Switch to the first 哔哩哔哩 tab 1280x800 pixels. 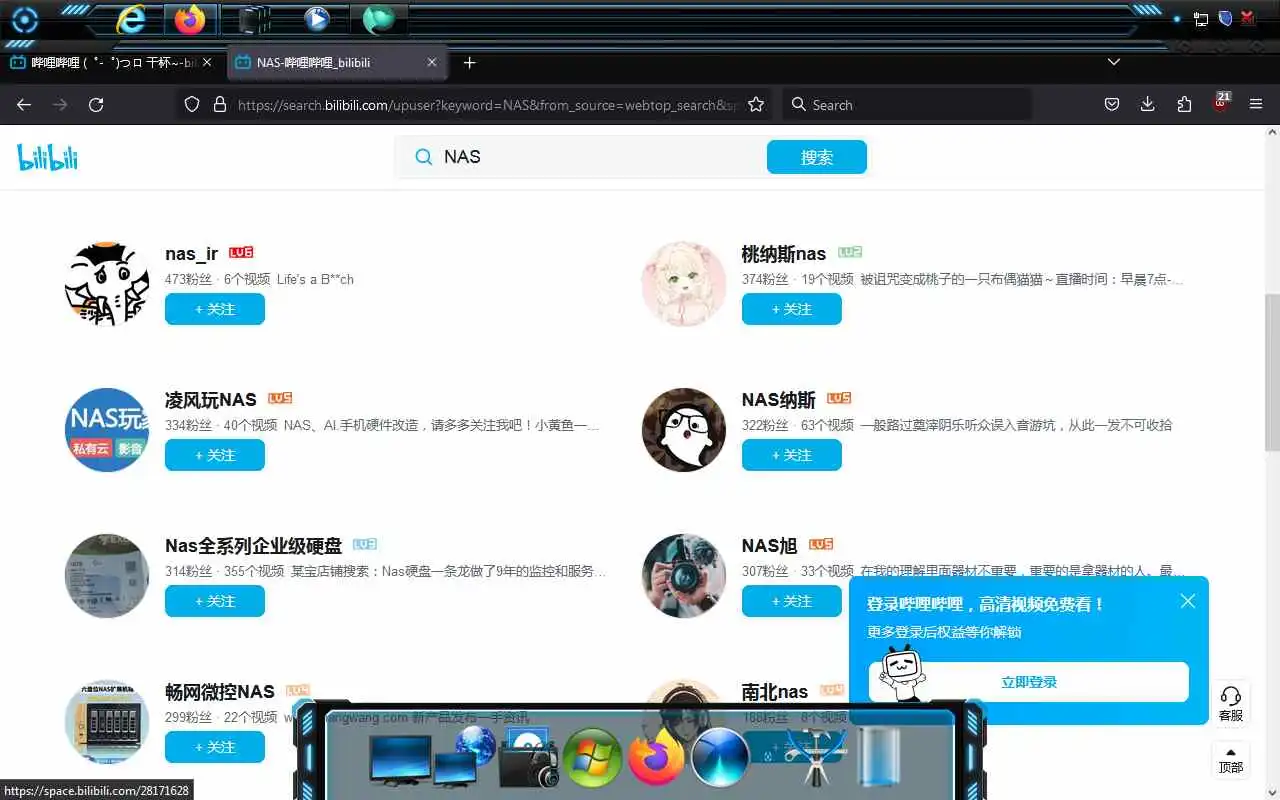(x=110, y=62)
